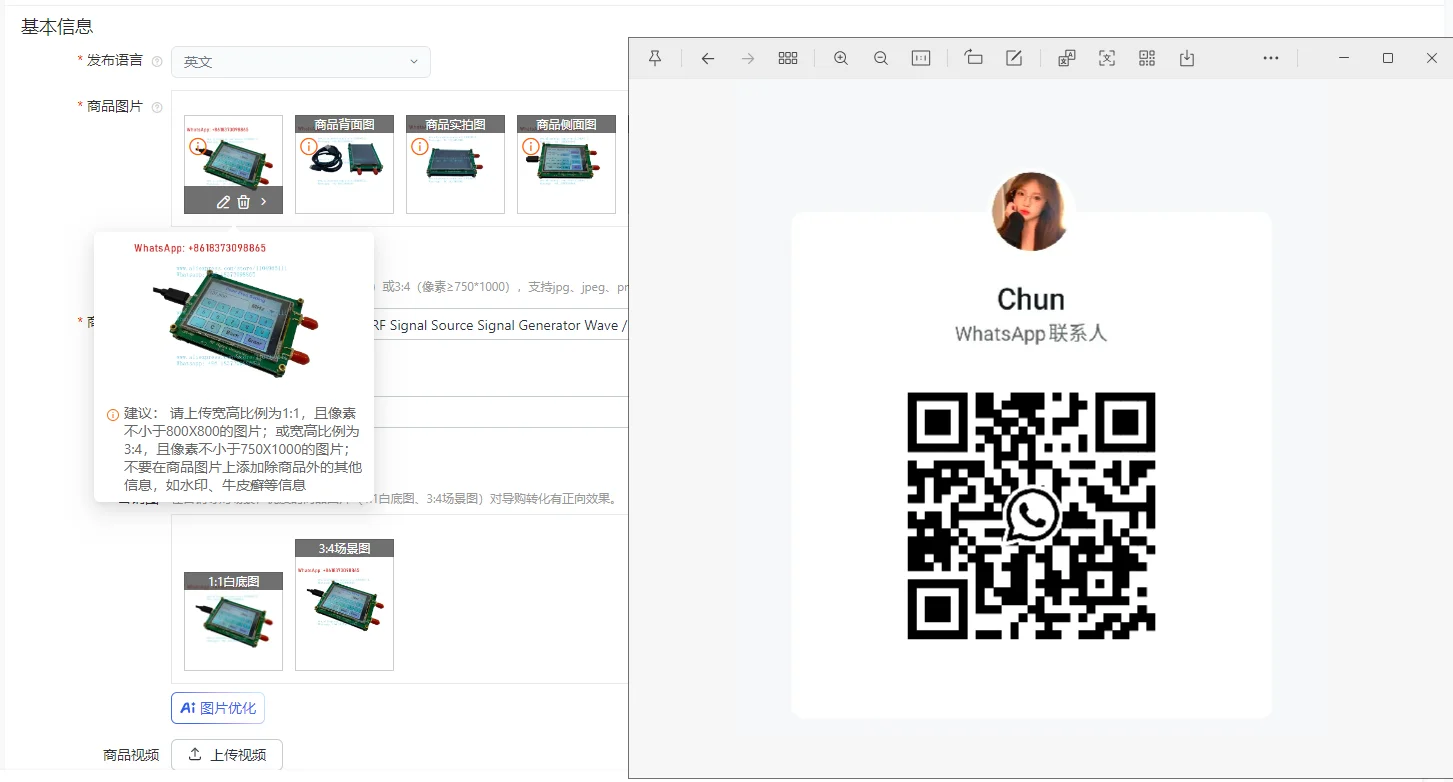1453x782 pixels.
Task: Open the 发布语言 dropdown showing 英文
Action: [x=301, y=62]
